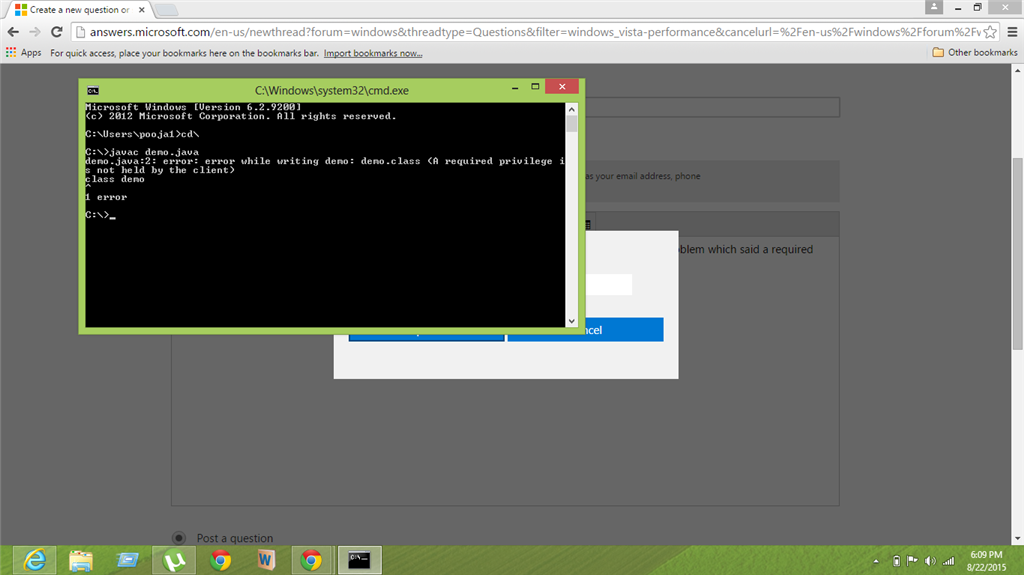Click the page's vertical scrollbar thumb
Viewport: 1024px width, 575px height.
coord(1017,254)
